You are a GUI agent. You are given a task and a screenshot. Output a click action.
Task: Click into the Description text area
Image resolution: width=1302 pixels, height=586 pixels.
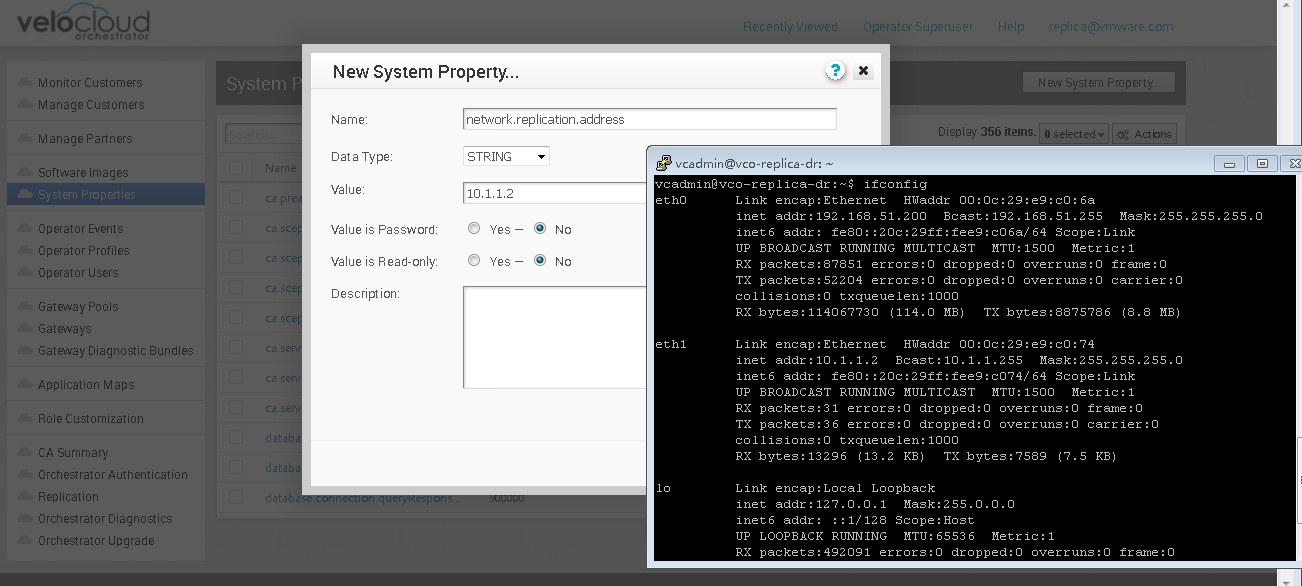555,337
